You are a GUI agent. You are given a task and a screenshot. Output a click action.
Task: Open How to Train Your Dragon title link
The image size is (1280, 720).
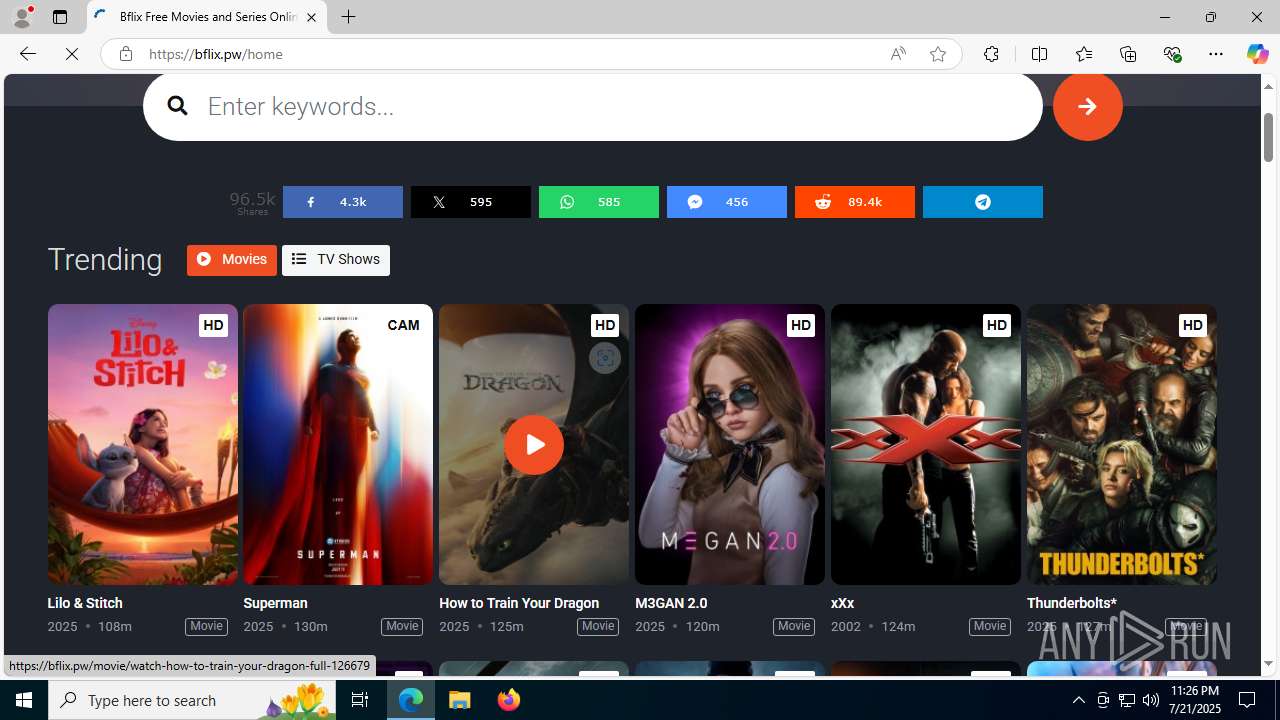coord(519,603)
